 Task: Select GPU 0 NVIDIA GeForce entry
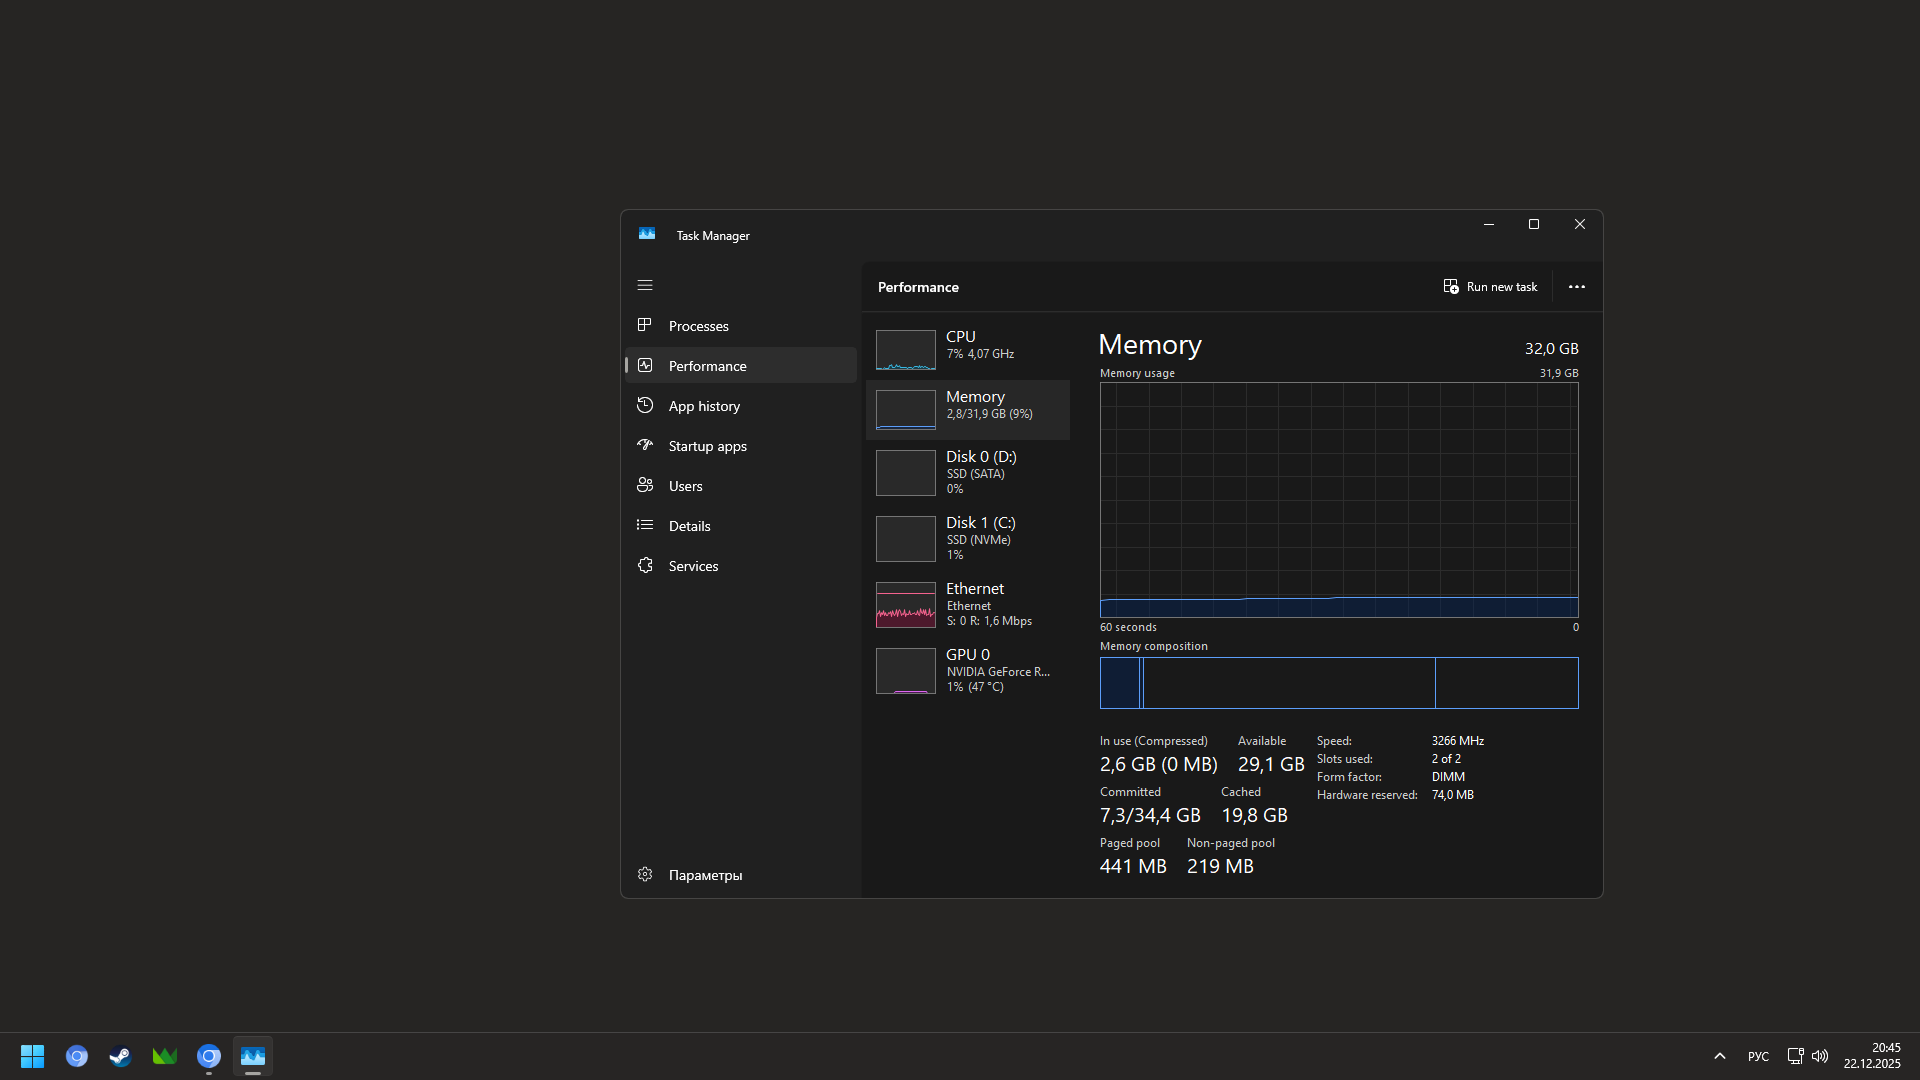tap(967, 670)
